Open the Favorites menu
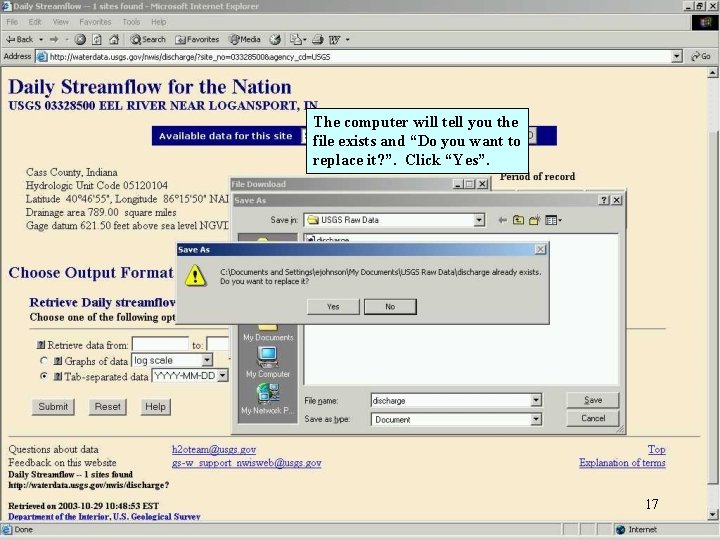Screen dimensions: 720x540 95,22
